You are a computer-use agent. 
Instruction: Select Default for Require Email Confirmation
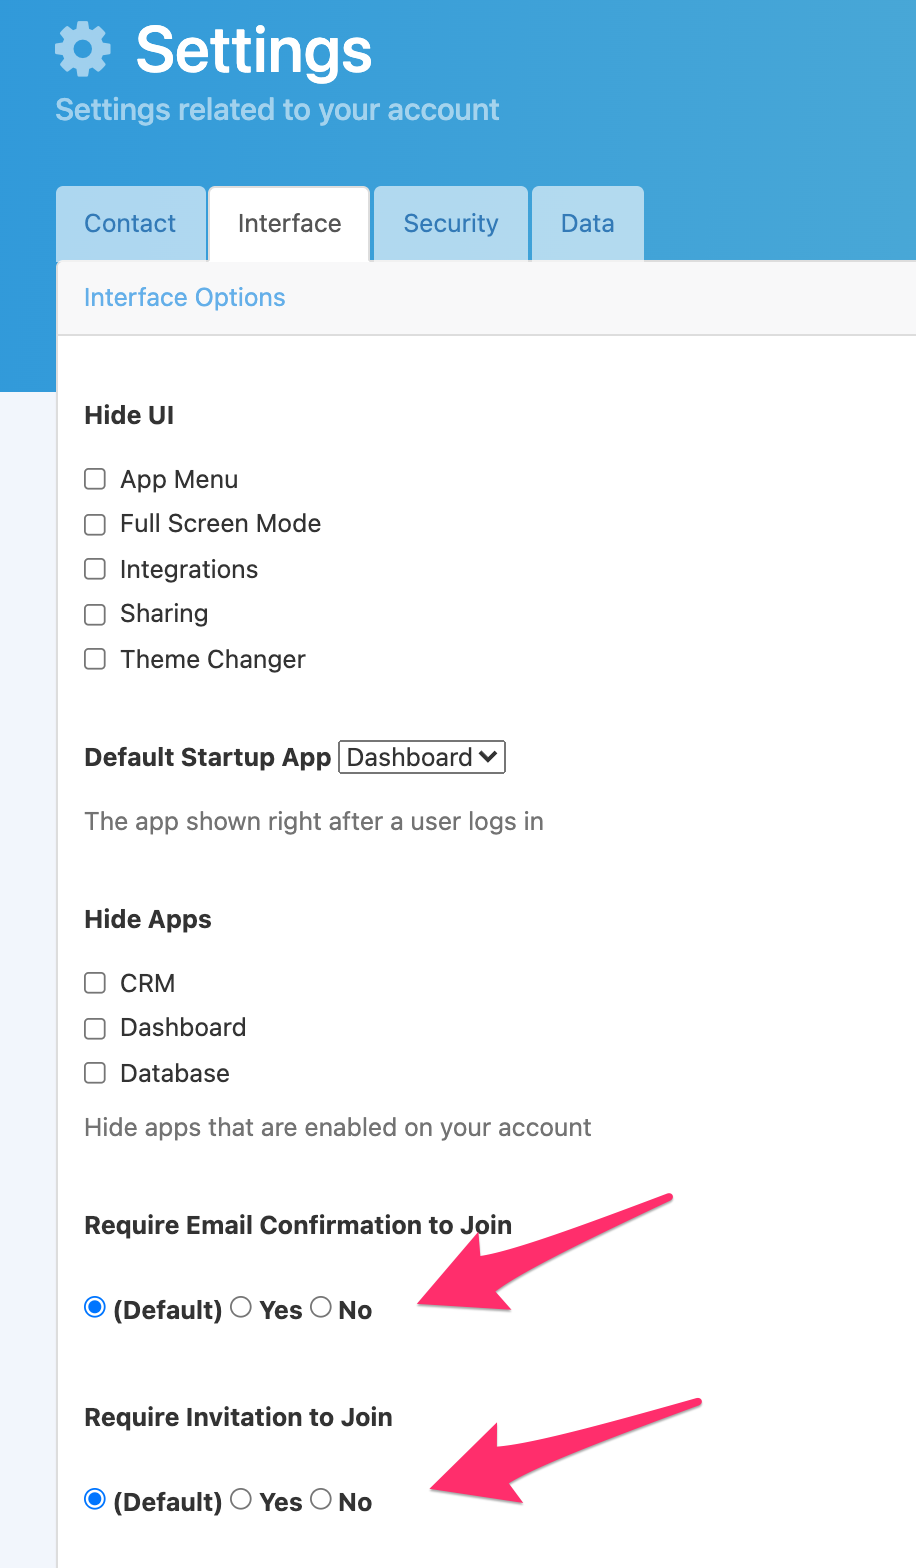coord(95,1307)
